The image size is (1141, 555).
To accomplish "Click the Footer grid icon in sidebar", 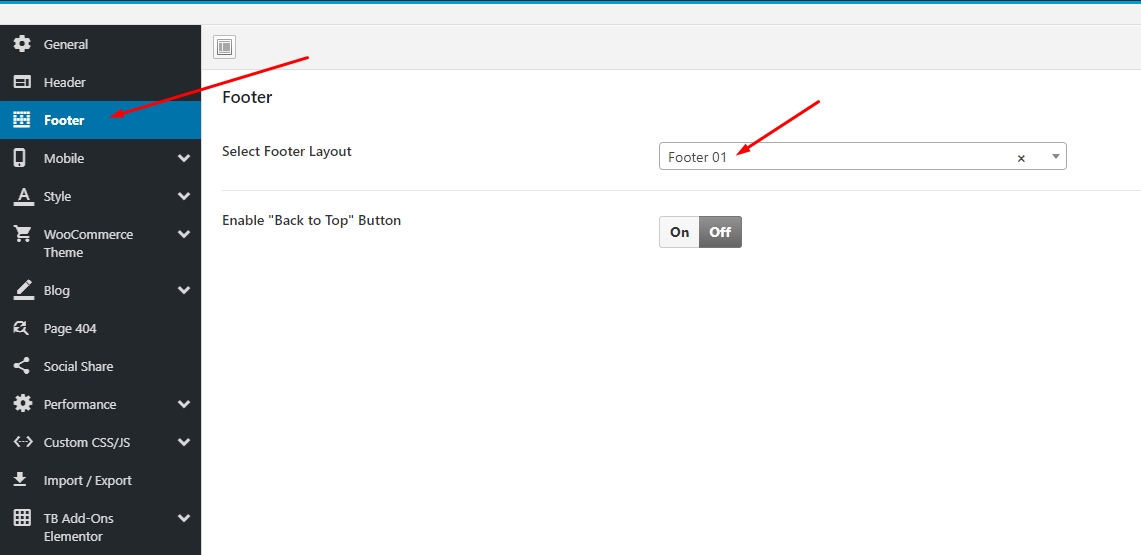I will point(21,120).
